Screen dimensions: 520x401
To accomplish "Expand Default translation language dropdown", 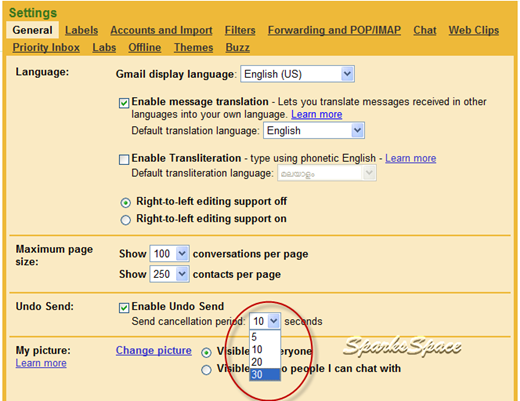I will coord(314,130).
